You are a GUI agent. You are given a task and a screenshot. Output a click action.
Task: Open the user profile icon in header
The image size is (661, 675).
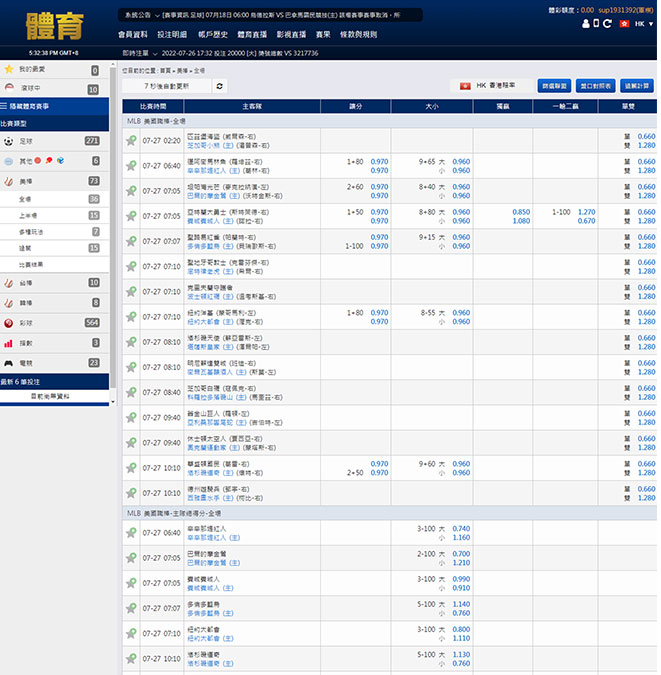[x=586, y=24]
